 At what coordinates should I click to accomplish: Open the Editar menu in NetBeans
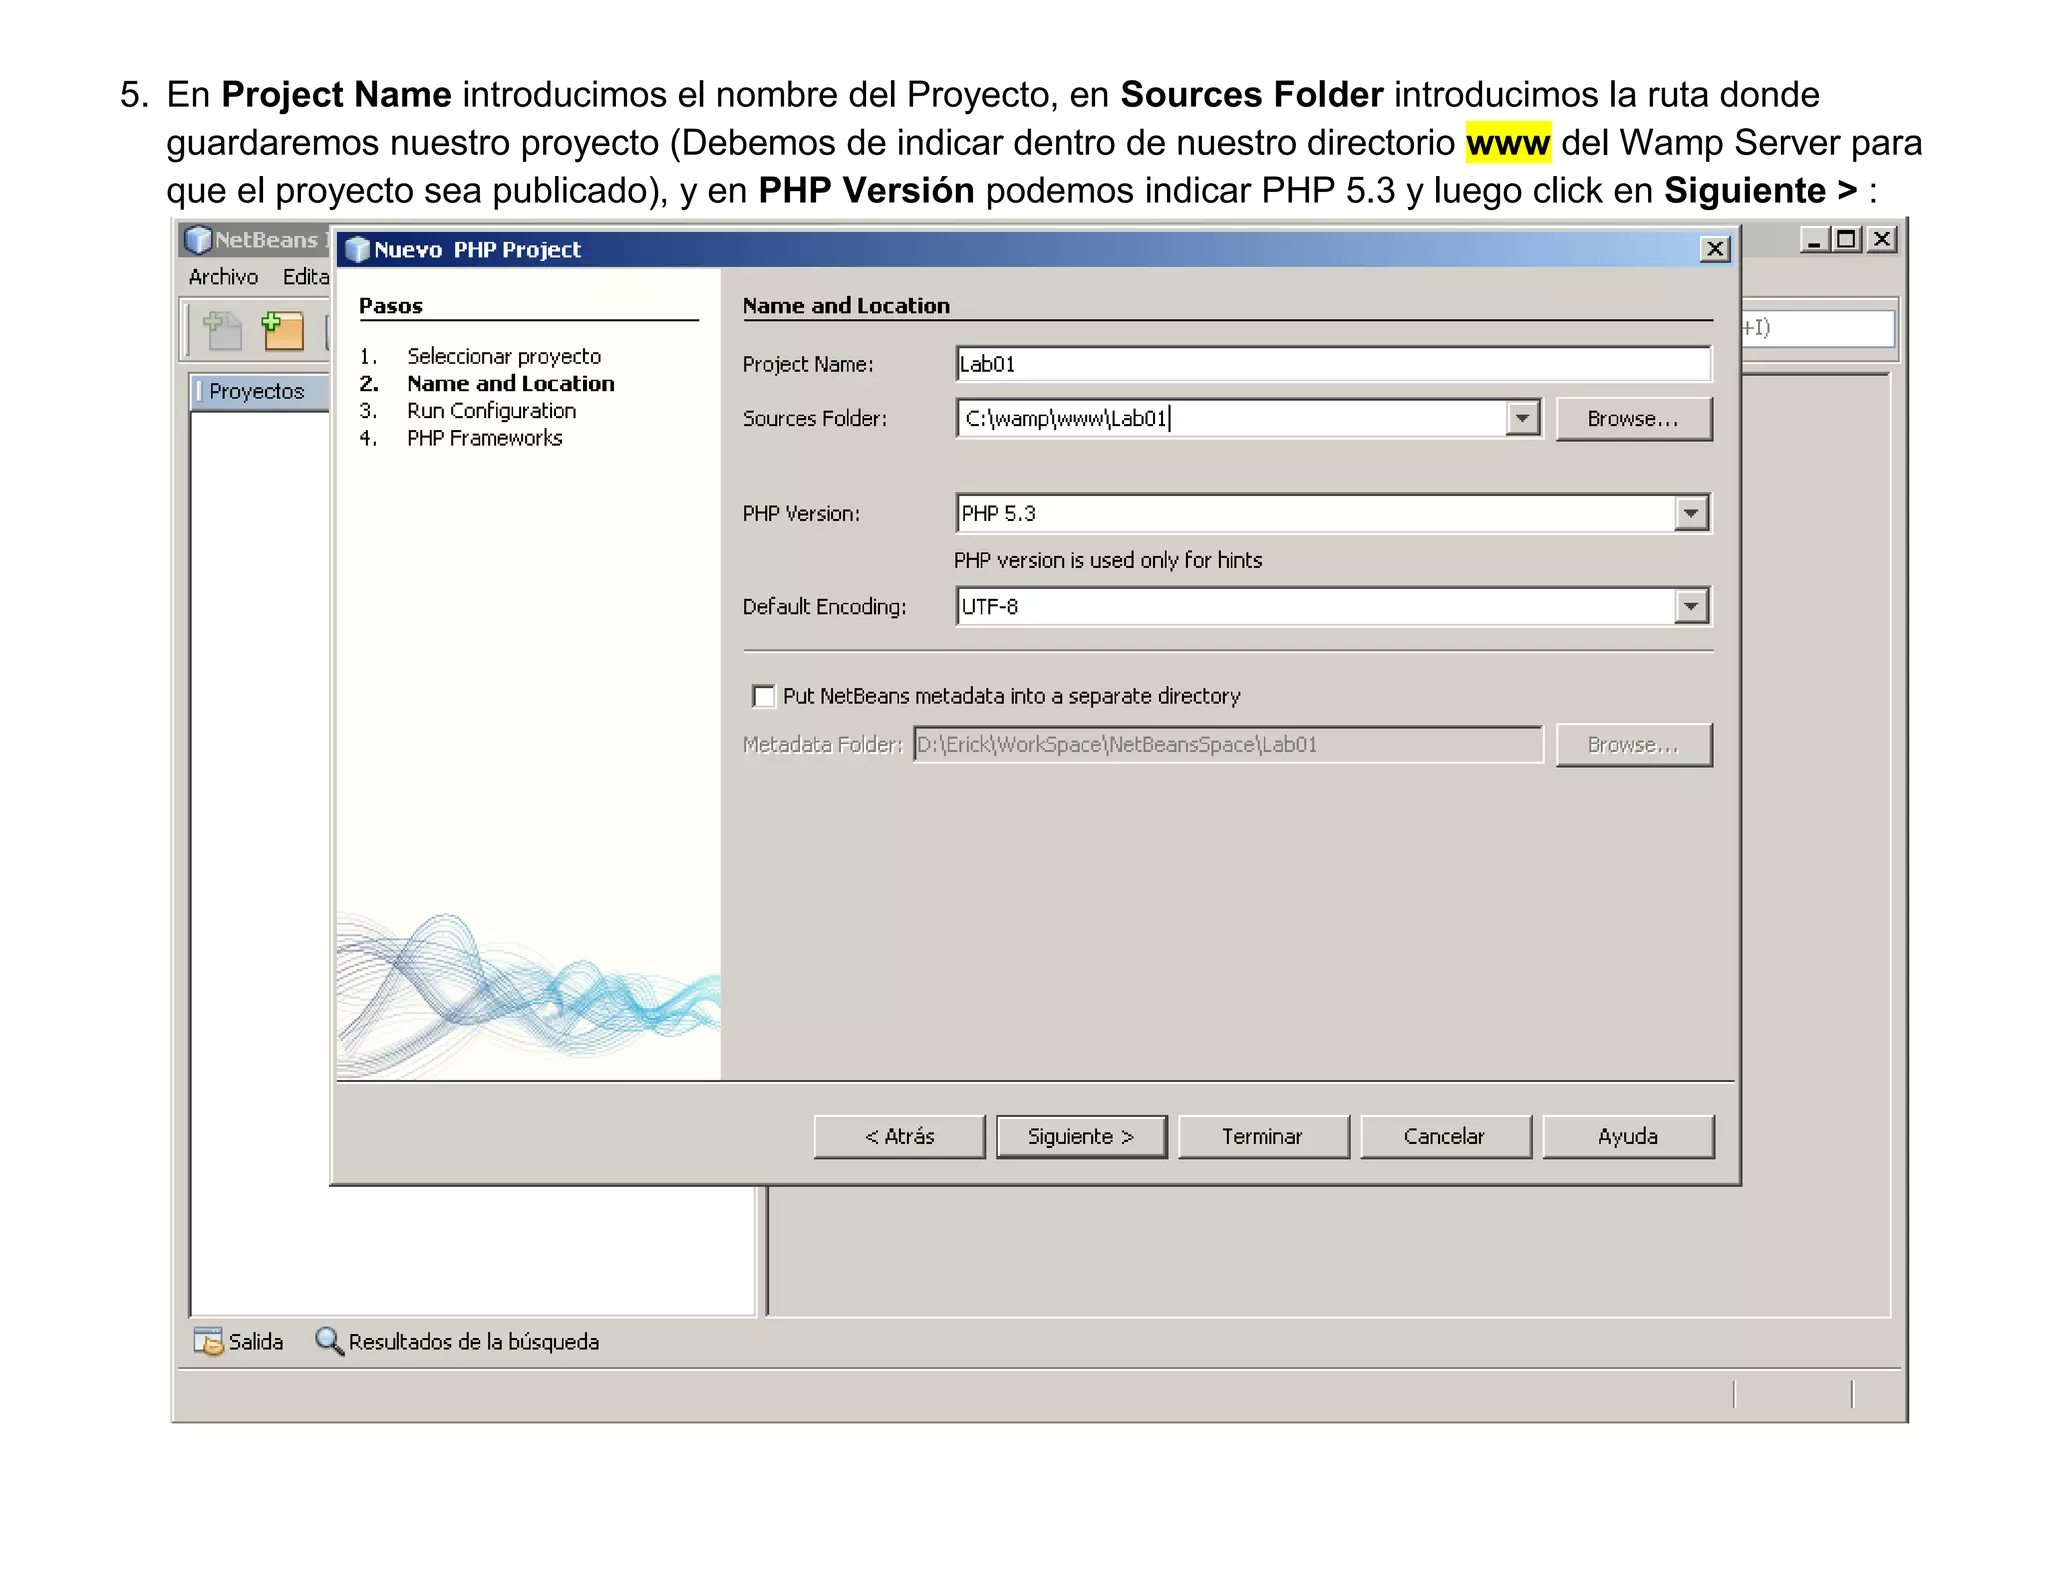pos(306,277)
